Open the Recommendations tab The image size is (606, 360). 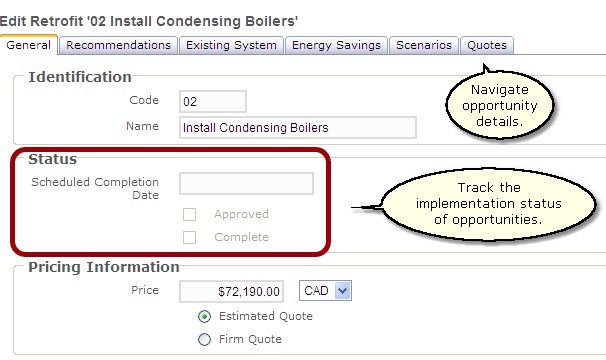click(118, 45)
